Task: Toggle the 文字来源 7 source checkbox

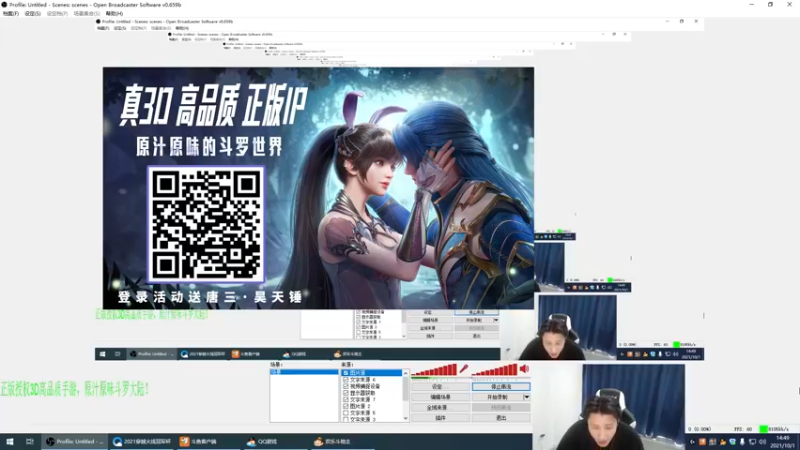Action: point(346,399)
